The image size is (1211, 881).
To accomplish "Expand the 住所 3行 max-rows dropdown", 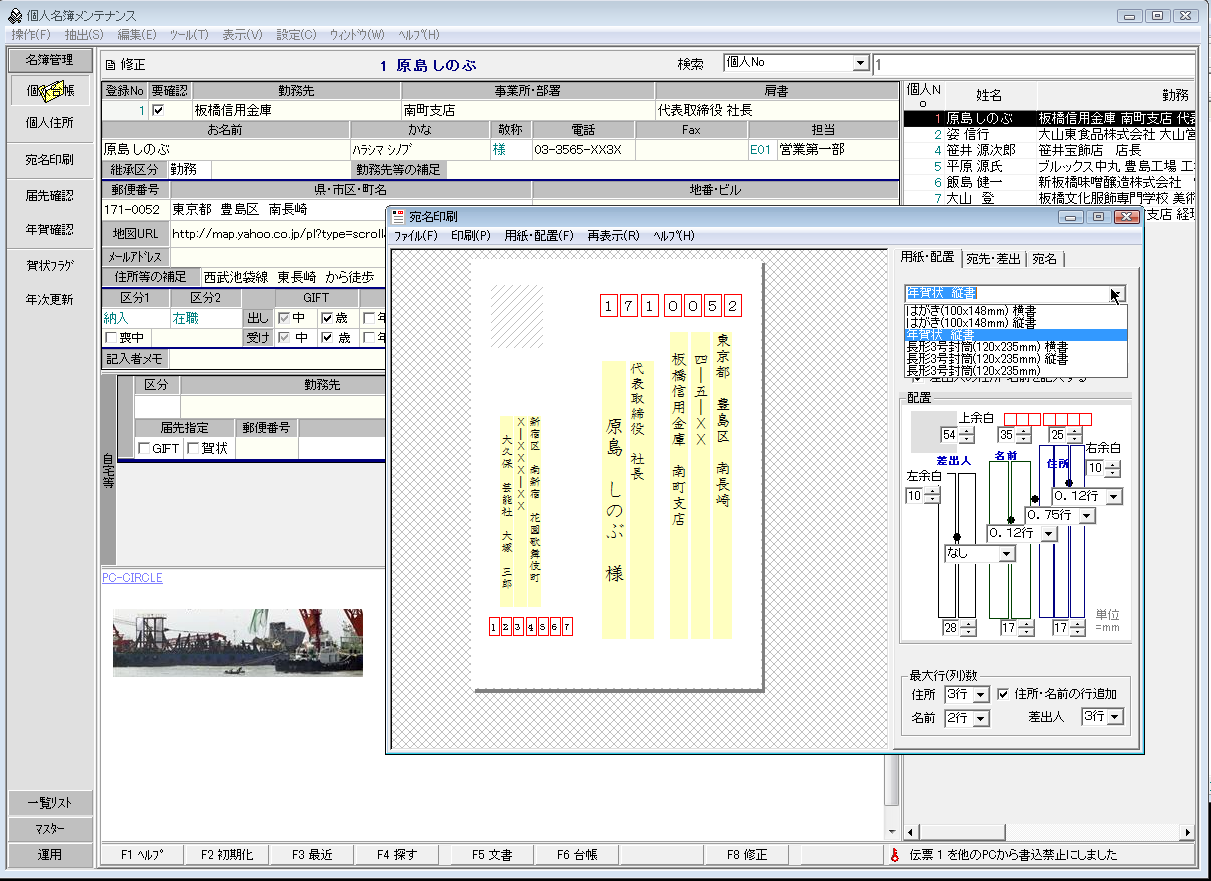I will [x=979, y=694].
